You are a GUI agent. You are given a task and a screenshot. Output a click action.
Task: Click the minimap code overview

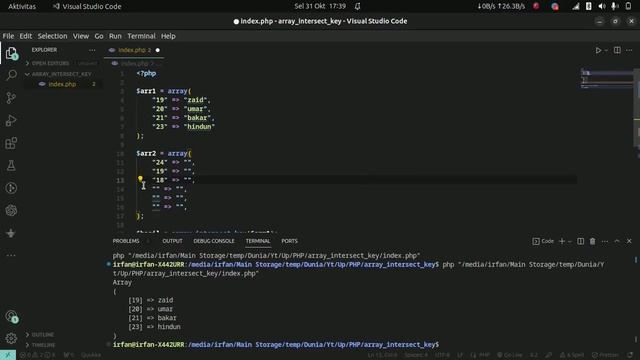tap(607, 78)
